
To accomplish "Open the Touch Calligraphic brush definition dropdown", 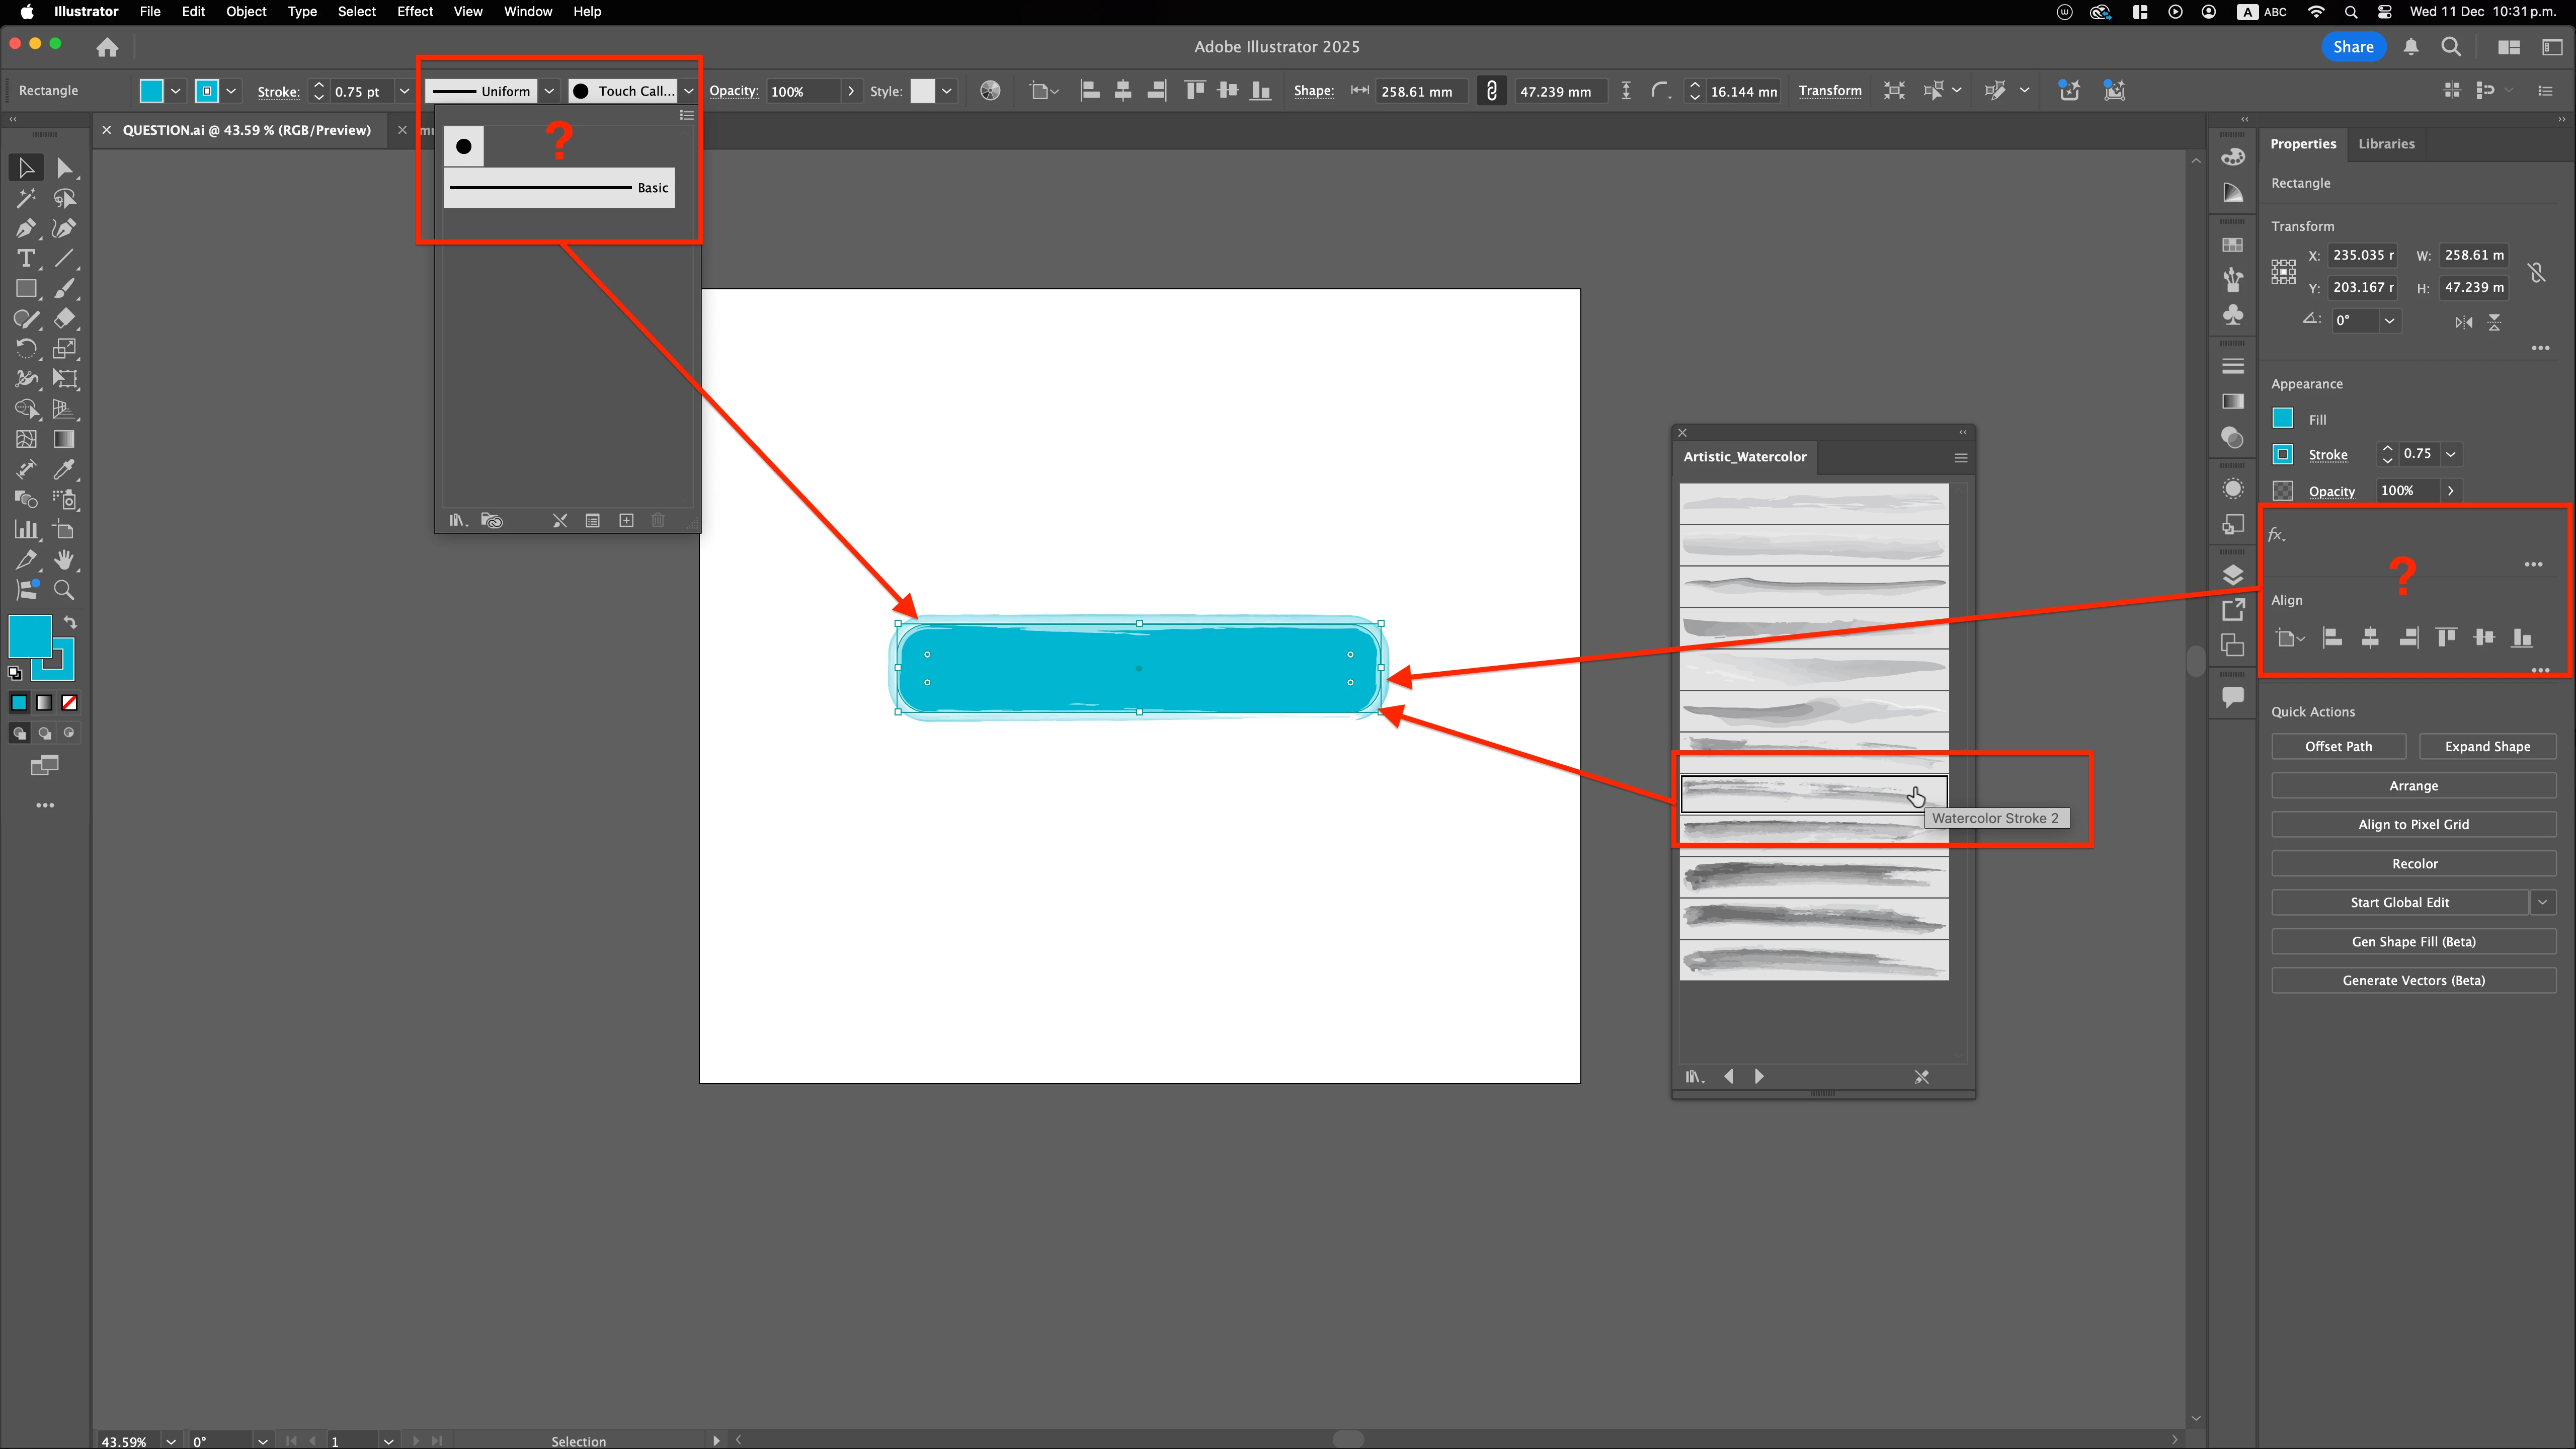I will pyautogui.click(x=688, y=91).
